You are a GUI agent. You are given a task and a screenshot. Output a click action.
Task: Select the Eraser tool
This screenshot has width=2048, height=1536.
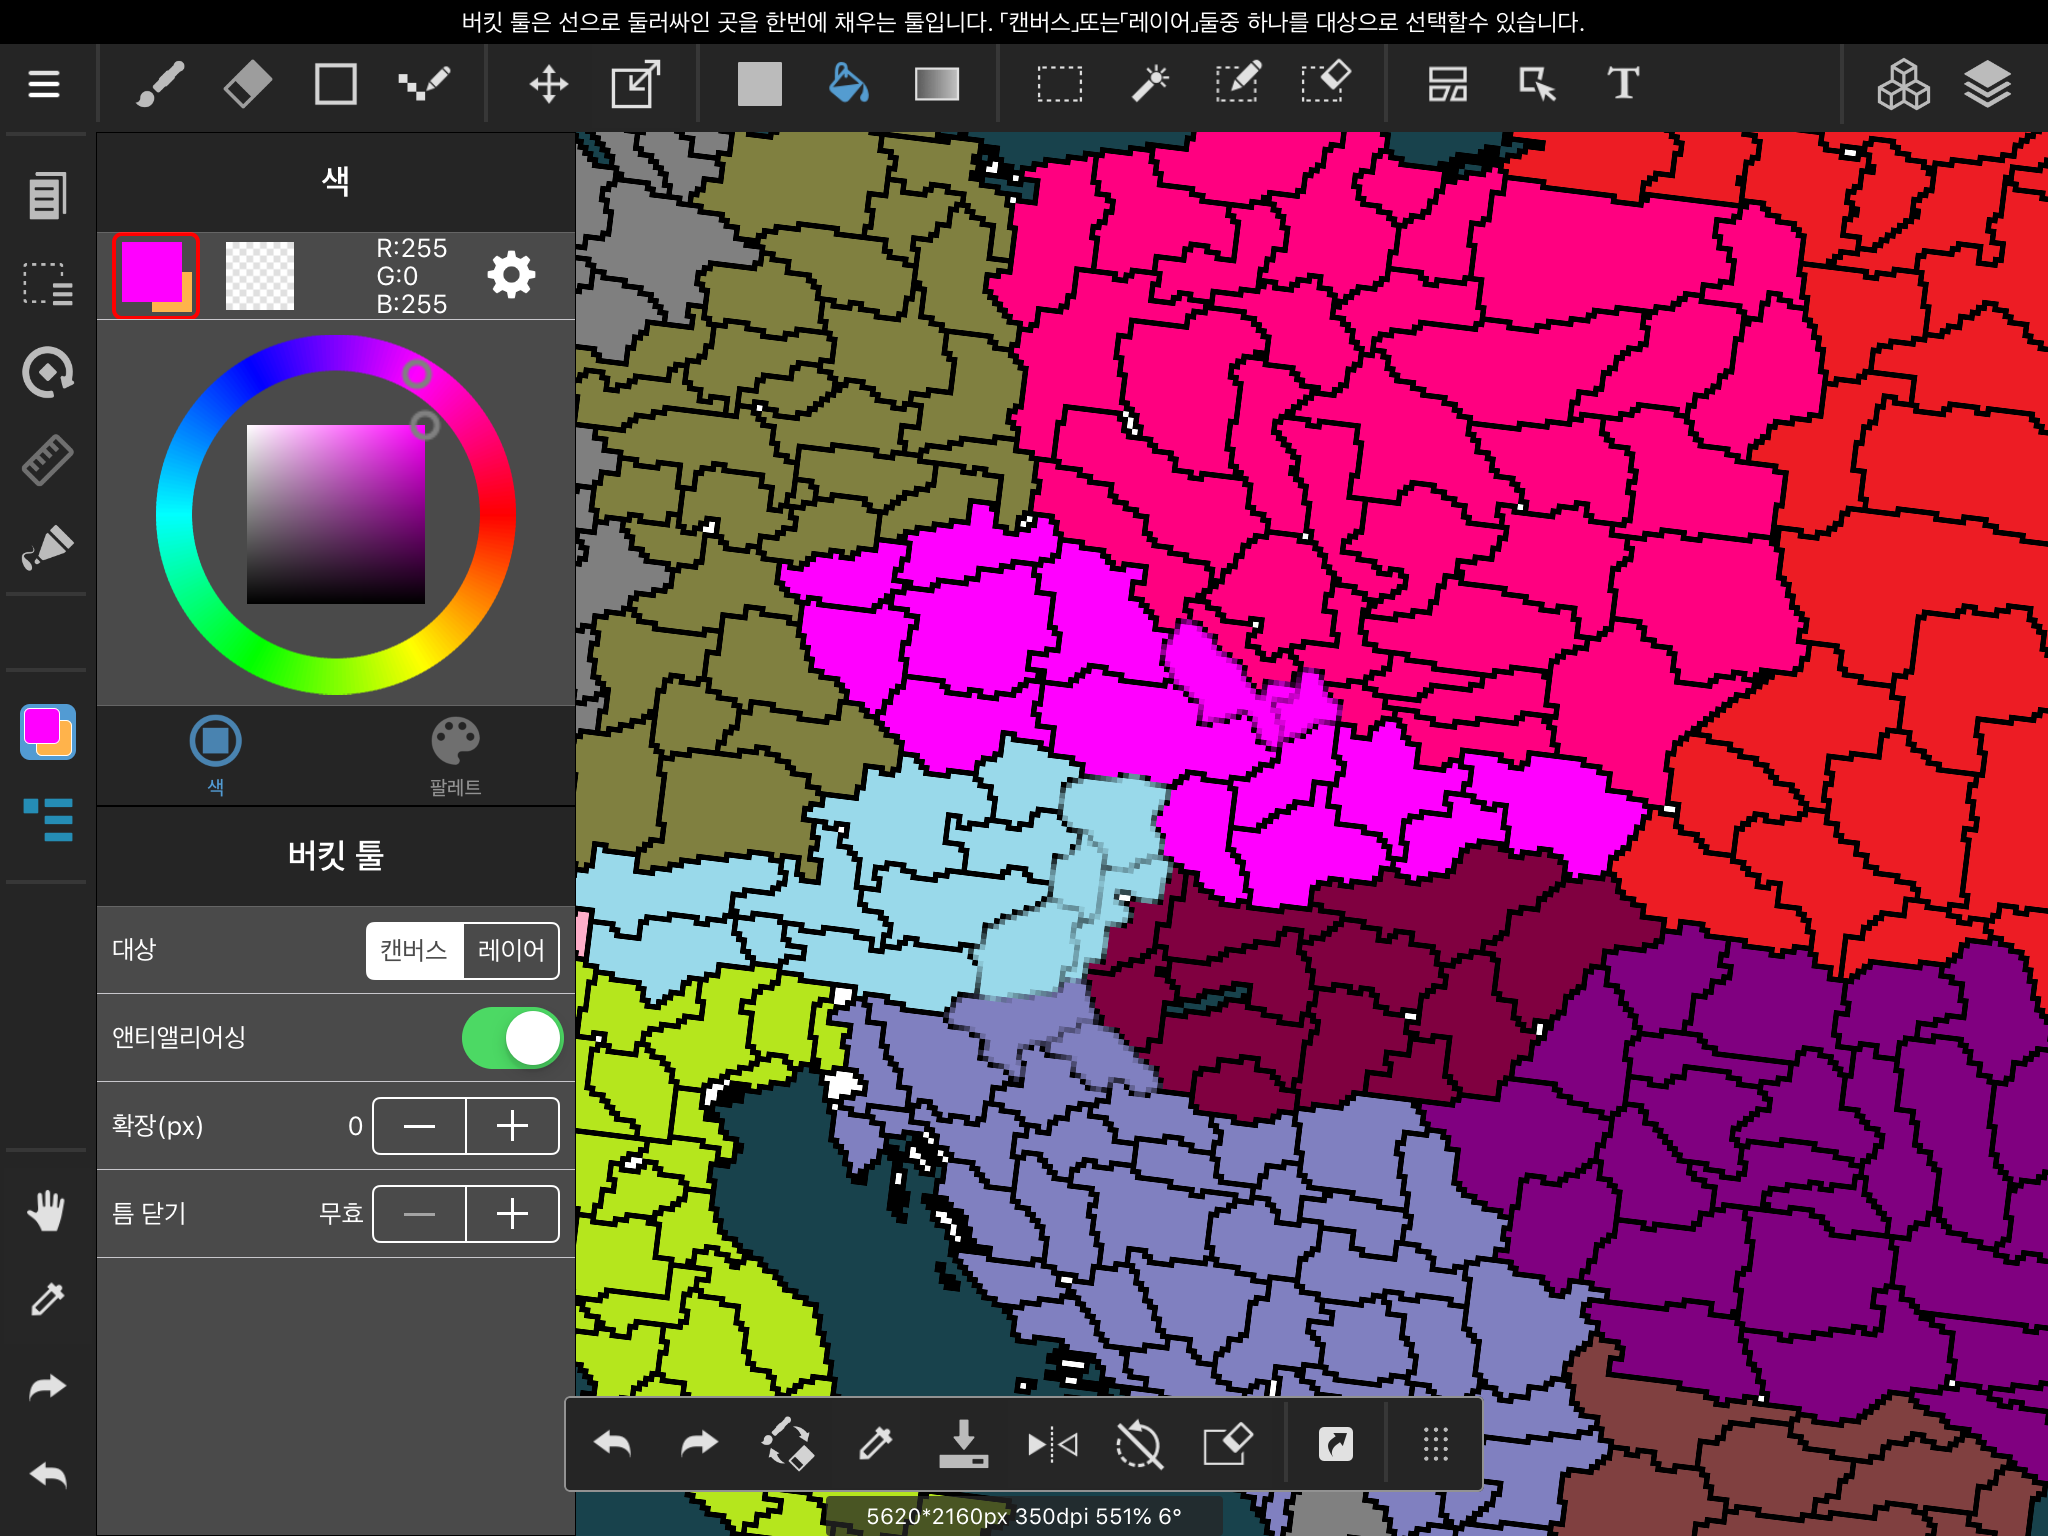coord(247,84)
